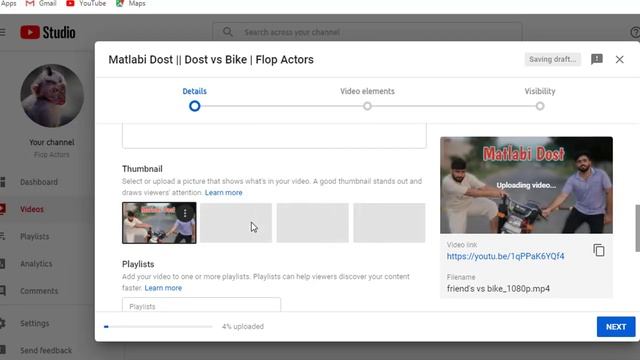Open Playlists in the sidebar
Image resolution: width=640 pixels, height=360 pixels.
35,237
